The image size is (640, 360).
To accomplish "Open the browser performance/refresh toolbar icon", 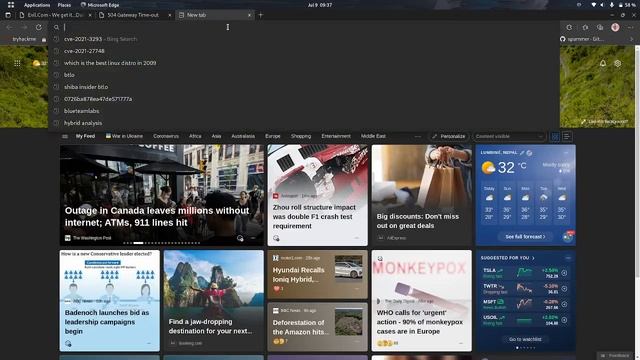I will [x=569, y=27].
